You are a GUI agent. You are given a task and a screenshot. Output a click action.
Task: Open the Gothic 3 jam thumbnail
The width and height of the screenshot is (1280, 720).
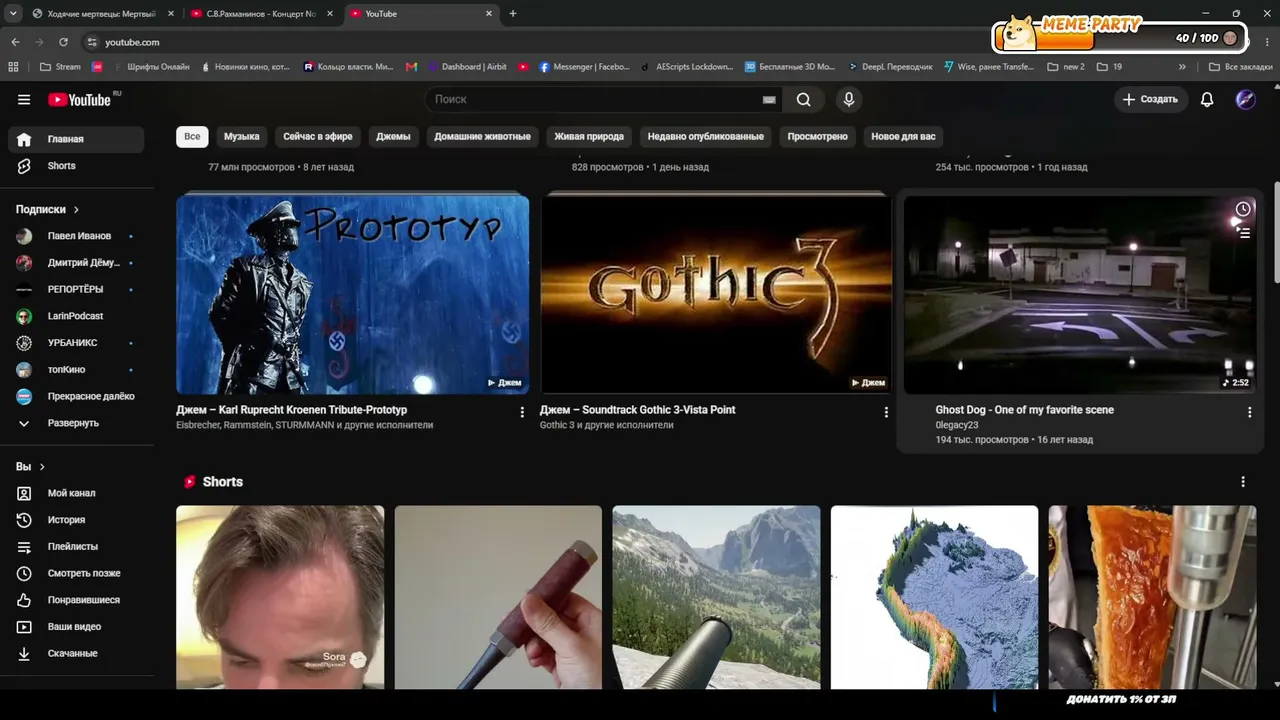(x=714, y=294)
